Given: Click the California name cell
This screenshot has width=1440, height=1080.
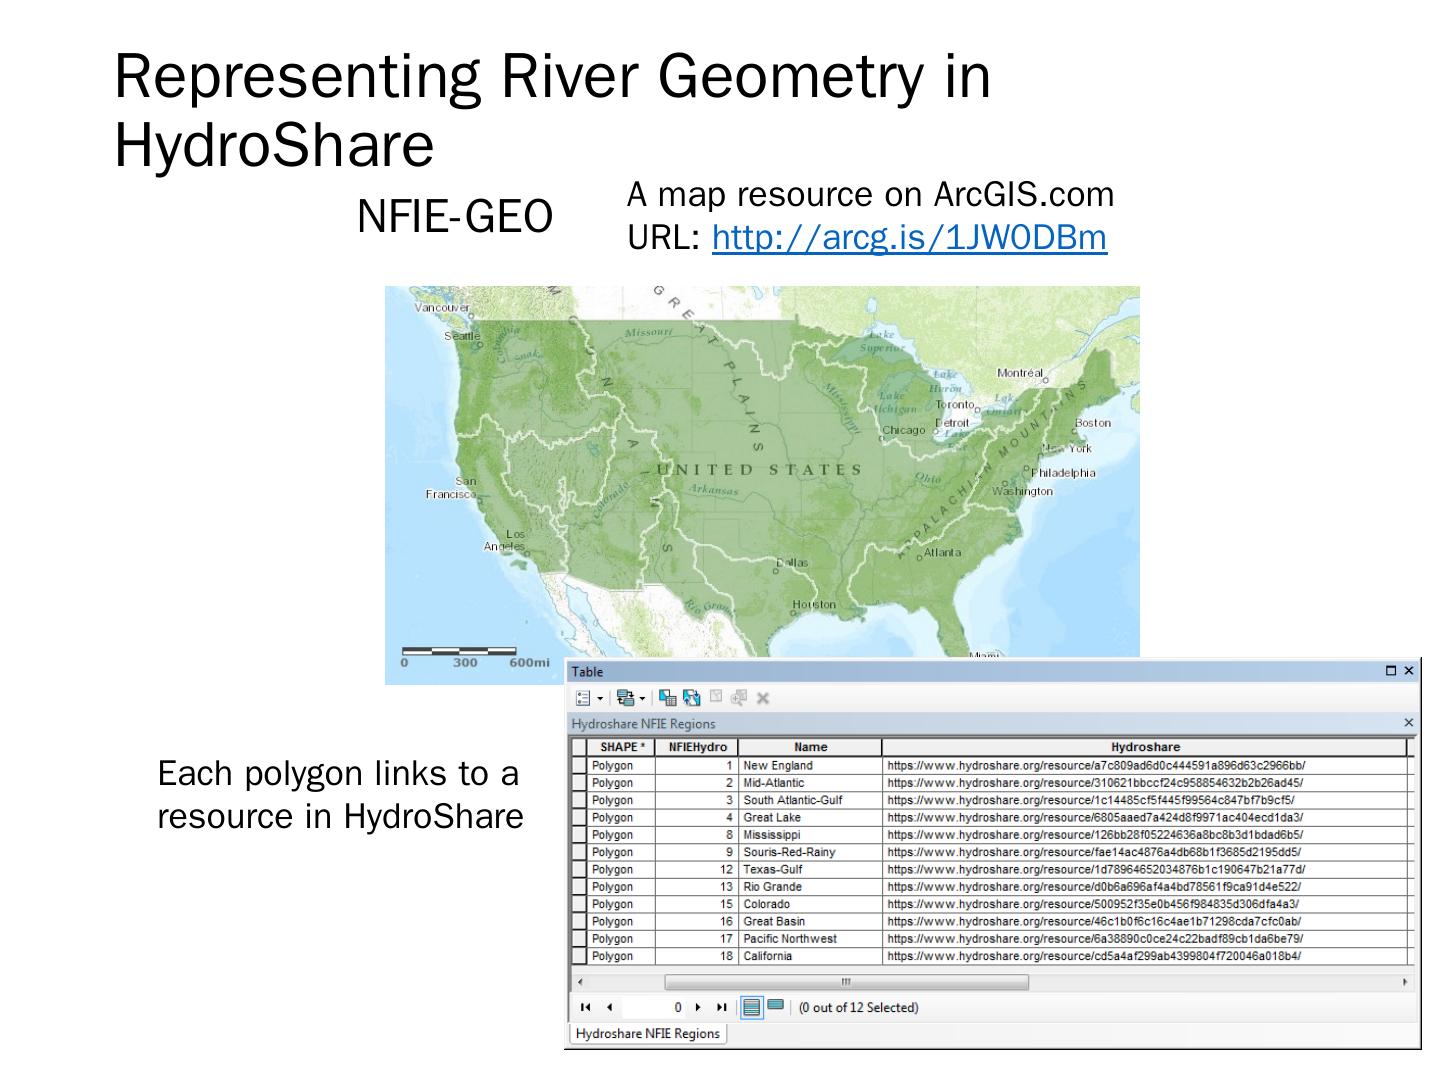Looking at the screenshot, I should pyautogui.click(x=810, y=956).
